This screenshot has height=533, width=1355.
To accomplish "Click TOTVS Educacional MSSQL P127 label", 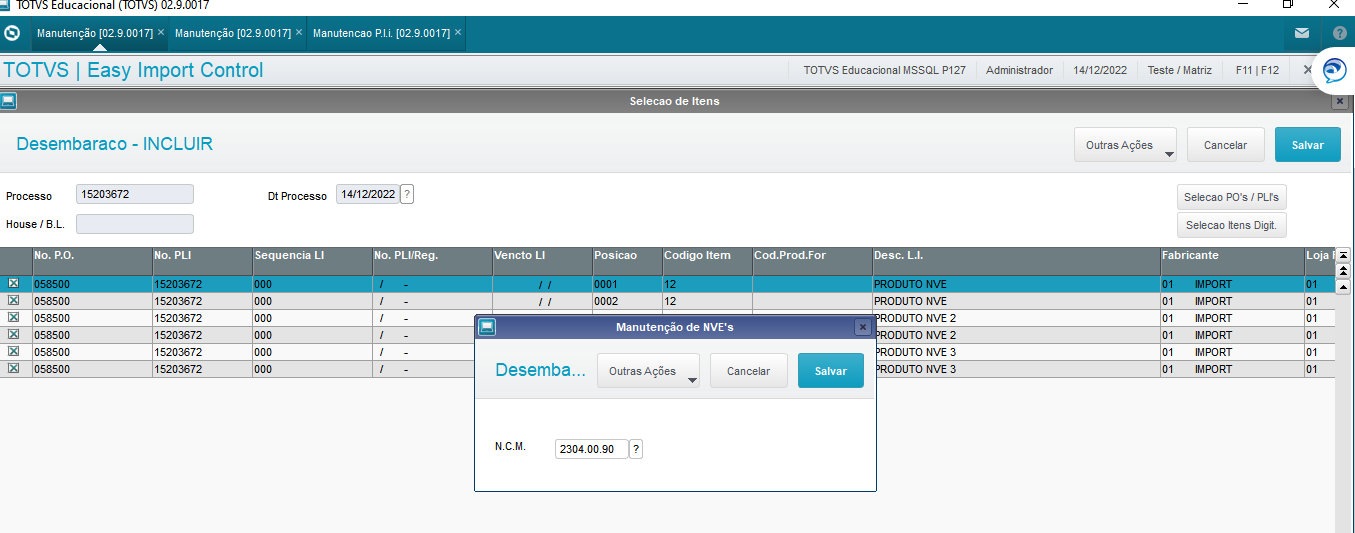I will (x=884, y=70).
